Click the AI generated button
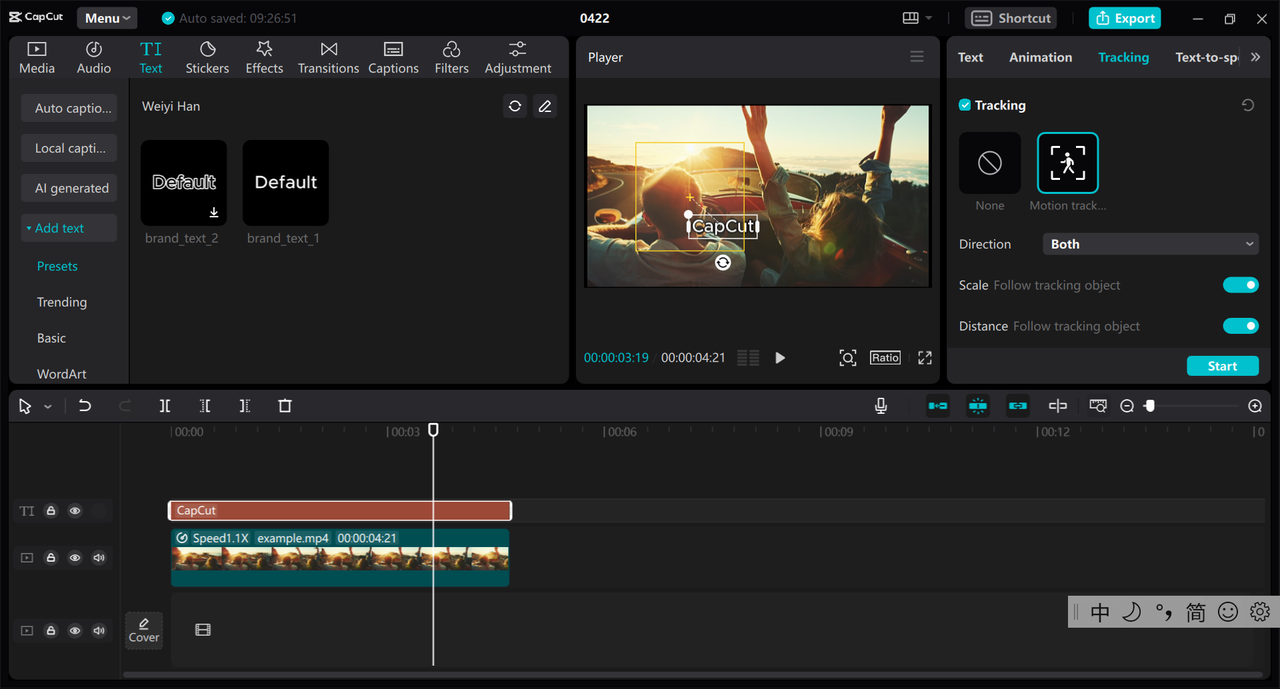1280x689 pixels. tap(69, 188)
